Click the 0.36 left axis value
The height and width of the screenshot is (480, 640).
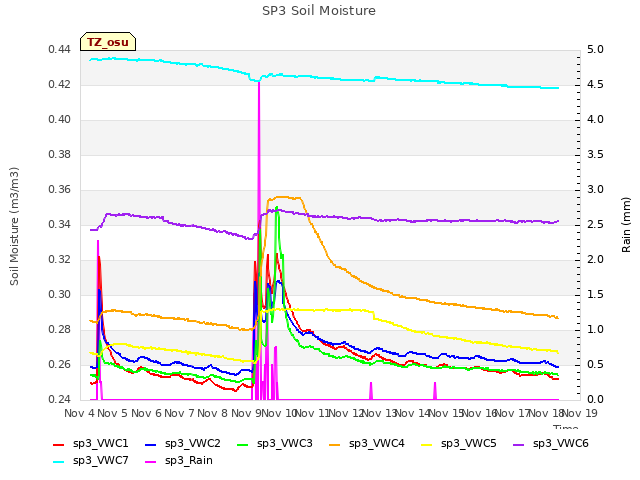tap(60, 190)
